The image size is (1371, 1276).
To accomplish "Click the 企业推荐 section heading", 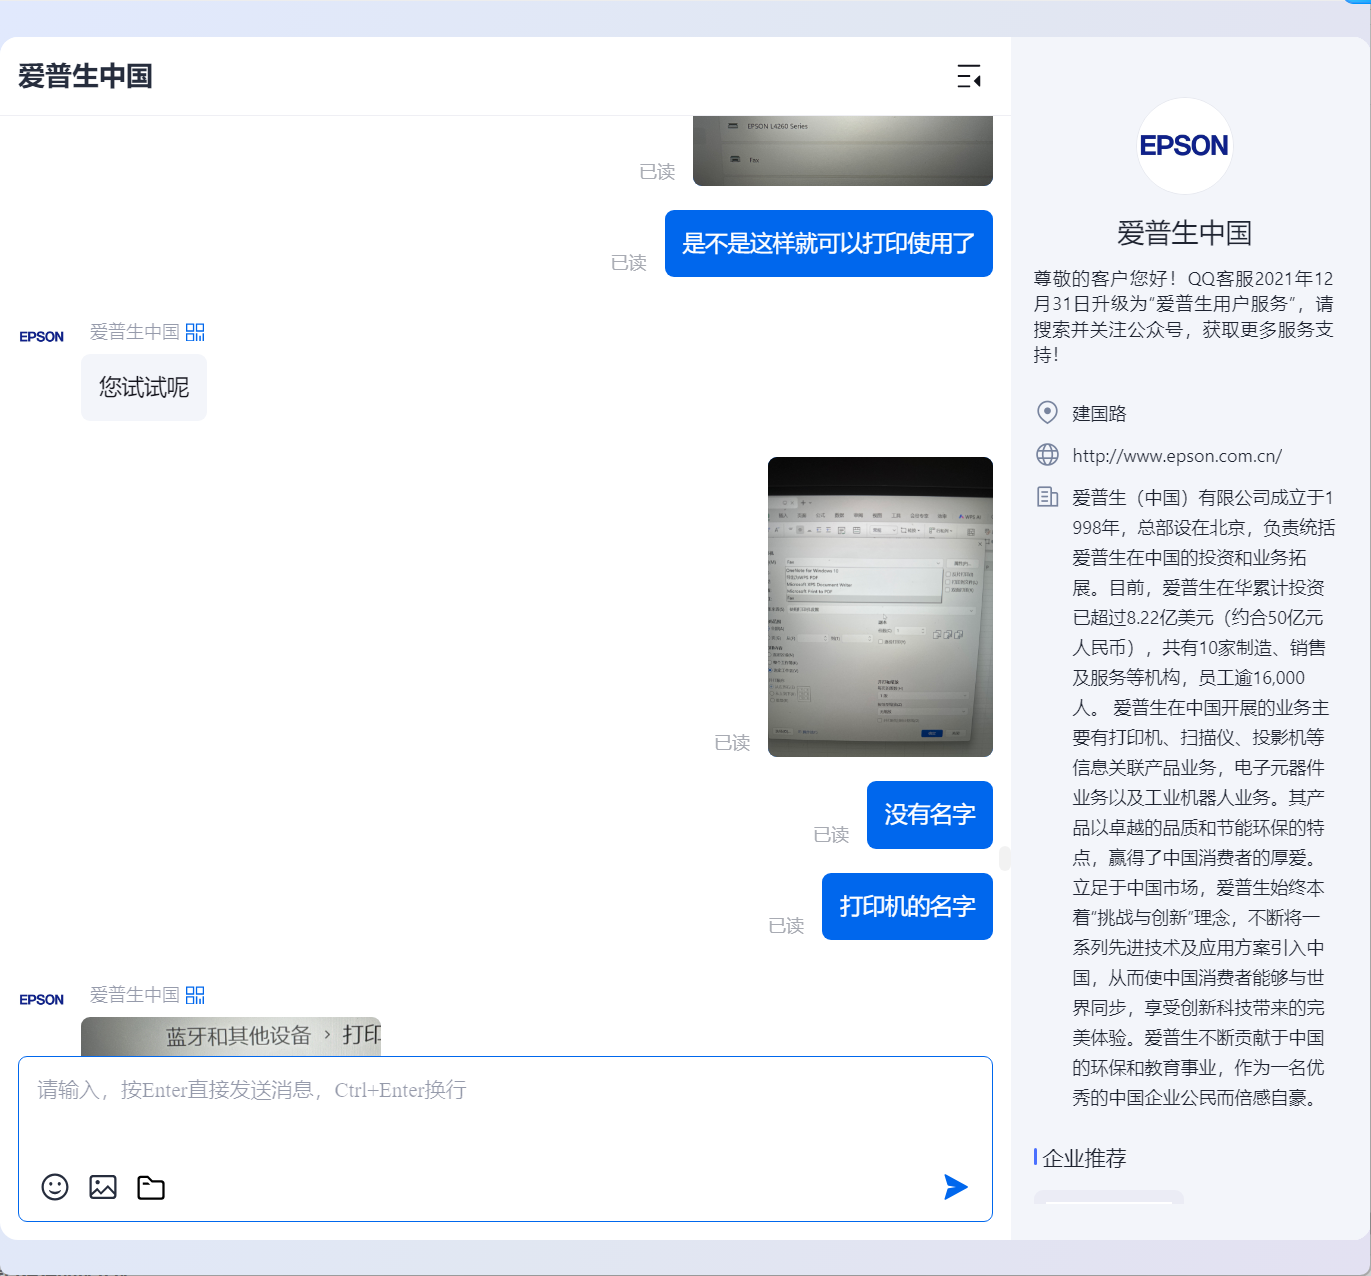I will pyautogui.click(x=1084, y=1158).
